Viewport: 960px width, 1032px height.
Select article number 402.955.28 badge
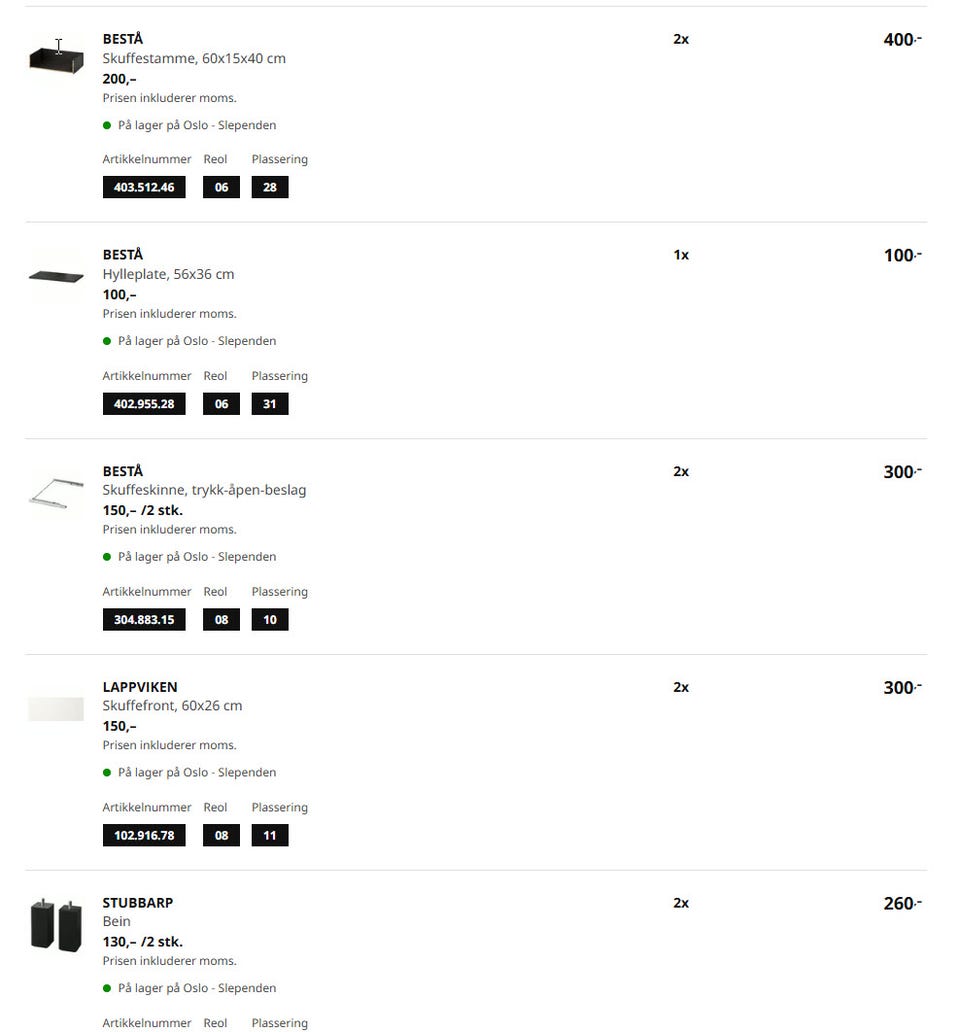point(144,403)
